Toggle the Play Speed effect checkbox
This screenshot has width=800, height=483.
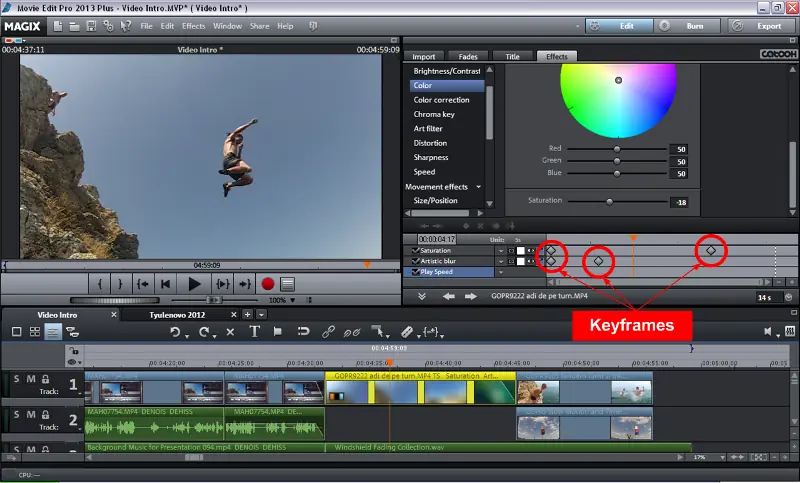point(415,272)
